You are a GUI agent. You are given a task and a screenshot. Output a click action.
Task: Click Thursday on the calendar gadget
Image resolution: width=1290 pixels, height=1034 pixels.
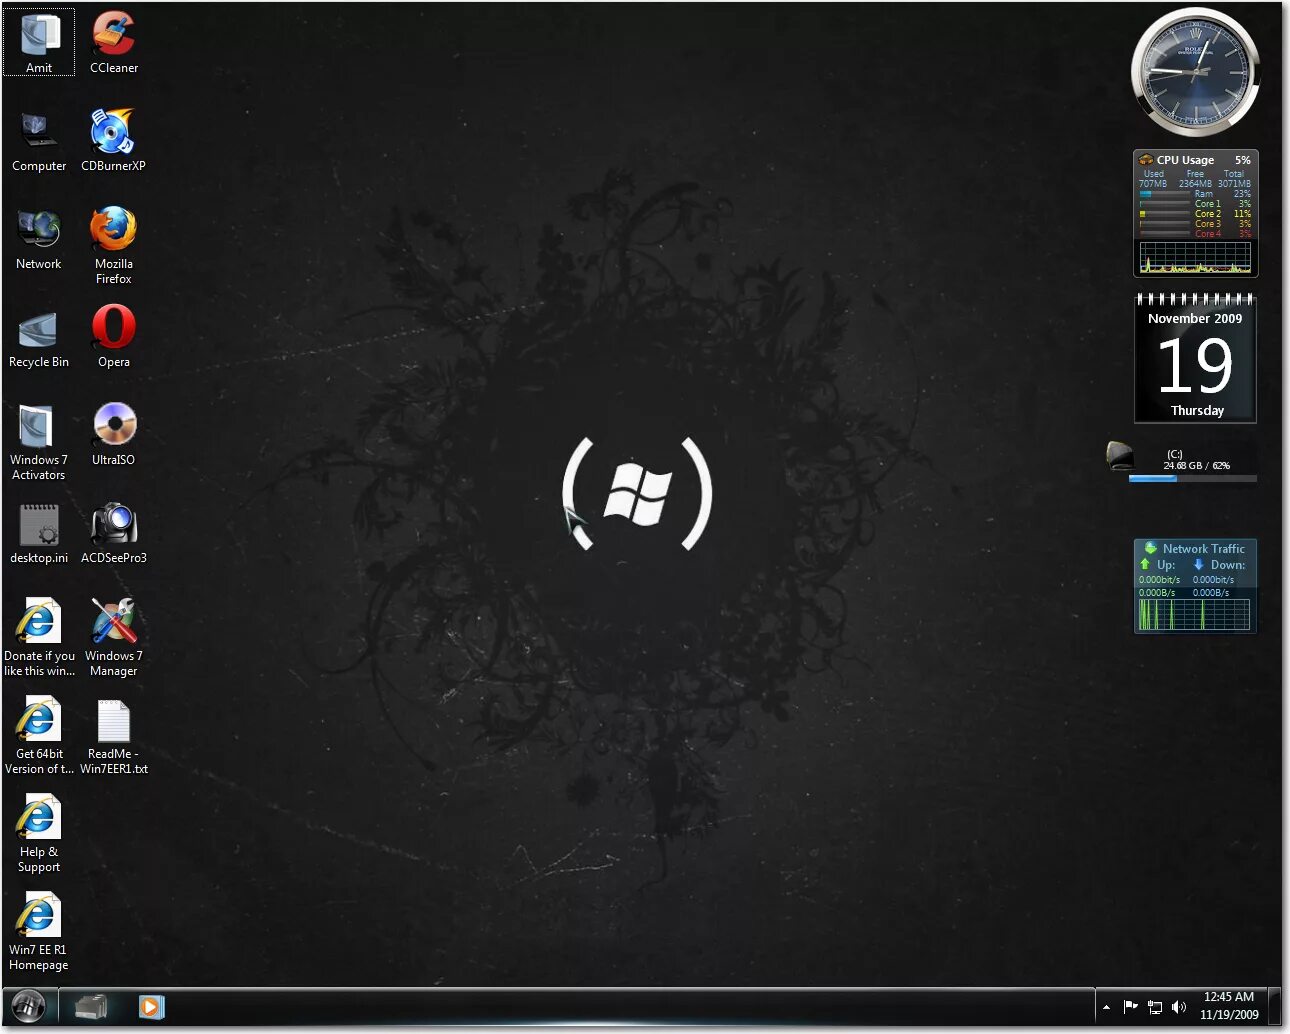1197,410
